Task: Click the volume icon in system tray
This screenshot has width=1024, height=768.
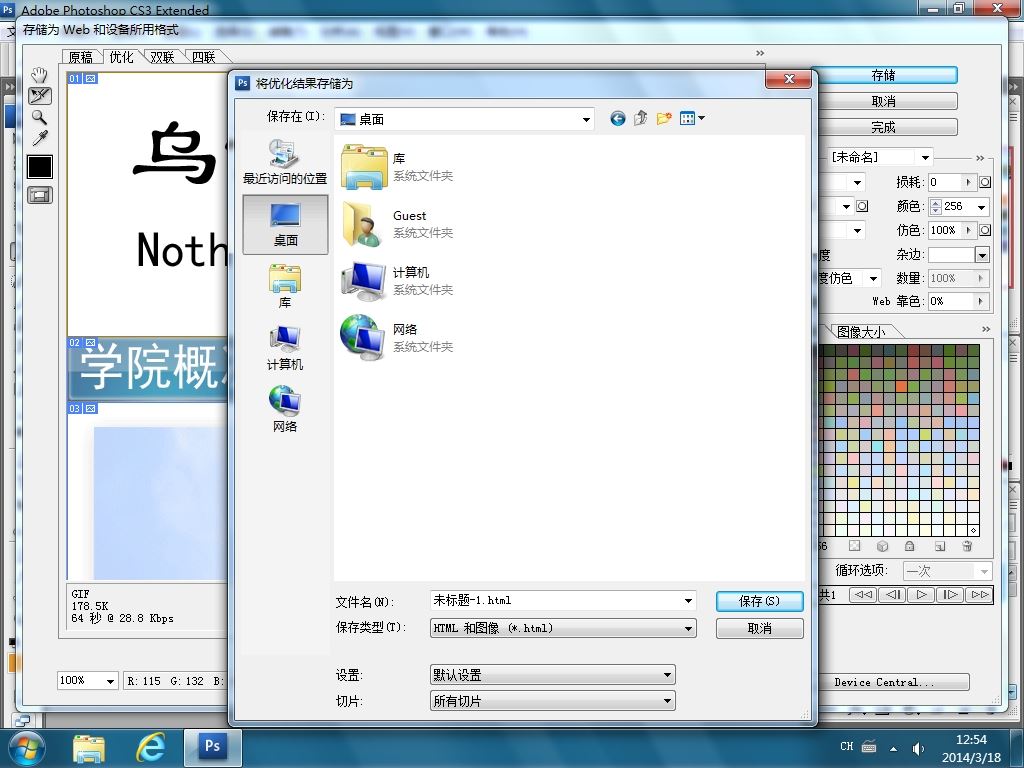Action: [918, 748]
